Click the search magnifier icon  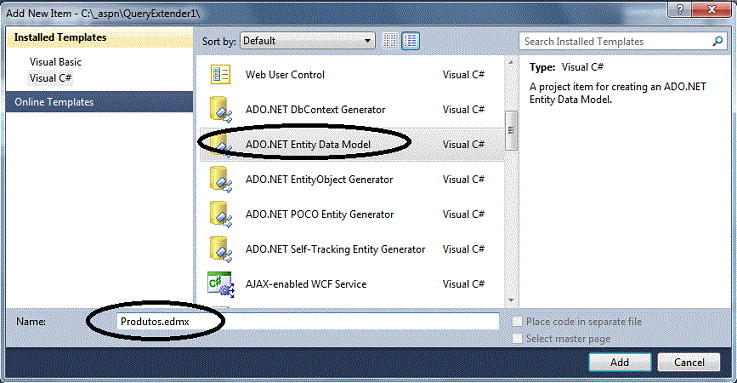(x=717, y=41)
